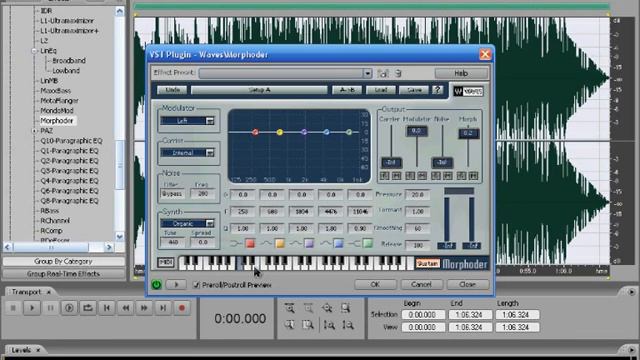Select Morphoder in effects list
This screenshot has height=360, width=640.
(x=57, y=121)
